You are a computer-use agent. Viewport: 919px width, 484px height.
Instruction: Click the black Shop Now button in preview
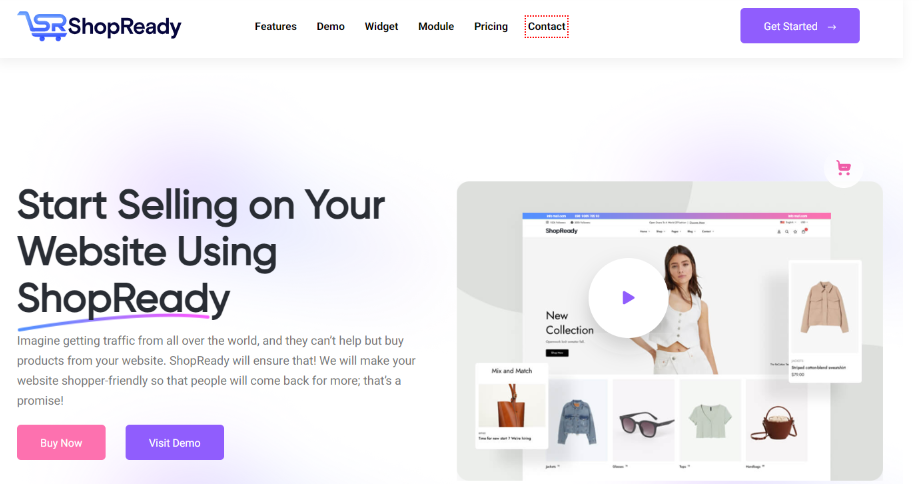tap(557, 353)
